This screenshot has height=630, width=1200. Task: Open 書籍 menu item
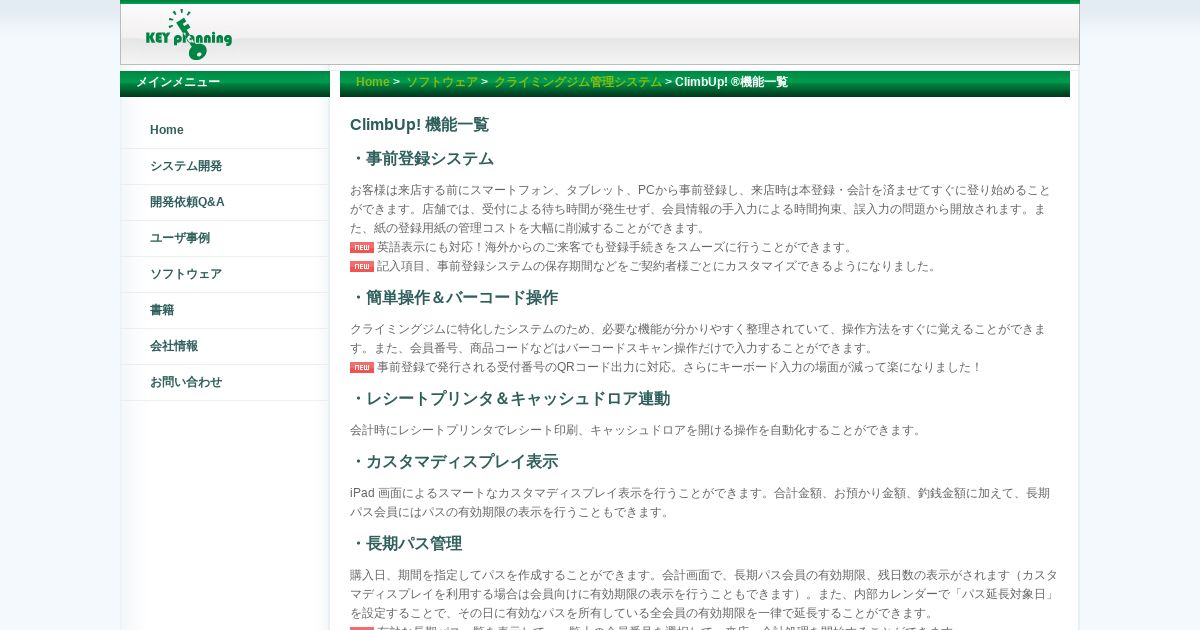[225, 310]
